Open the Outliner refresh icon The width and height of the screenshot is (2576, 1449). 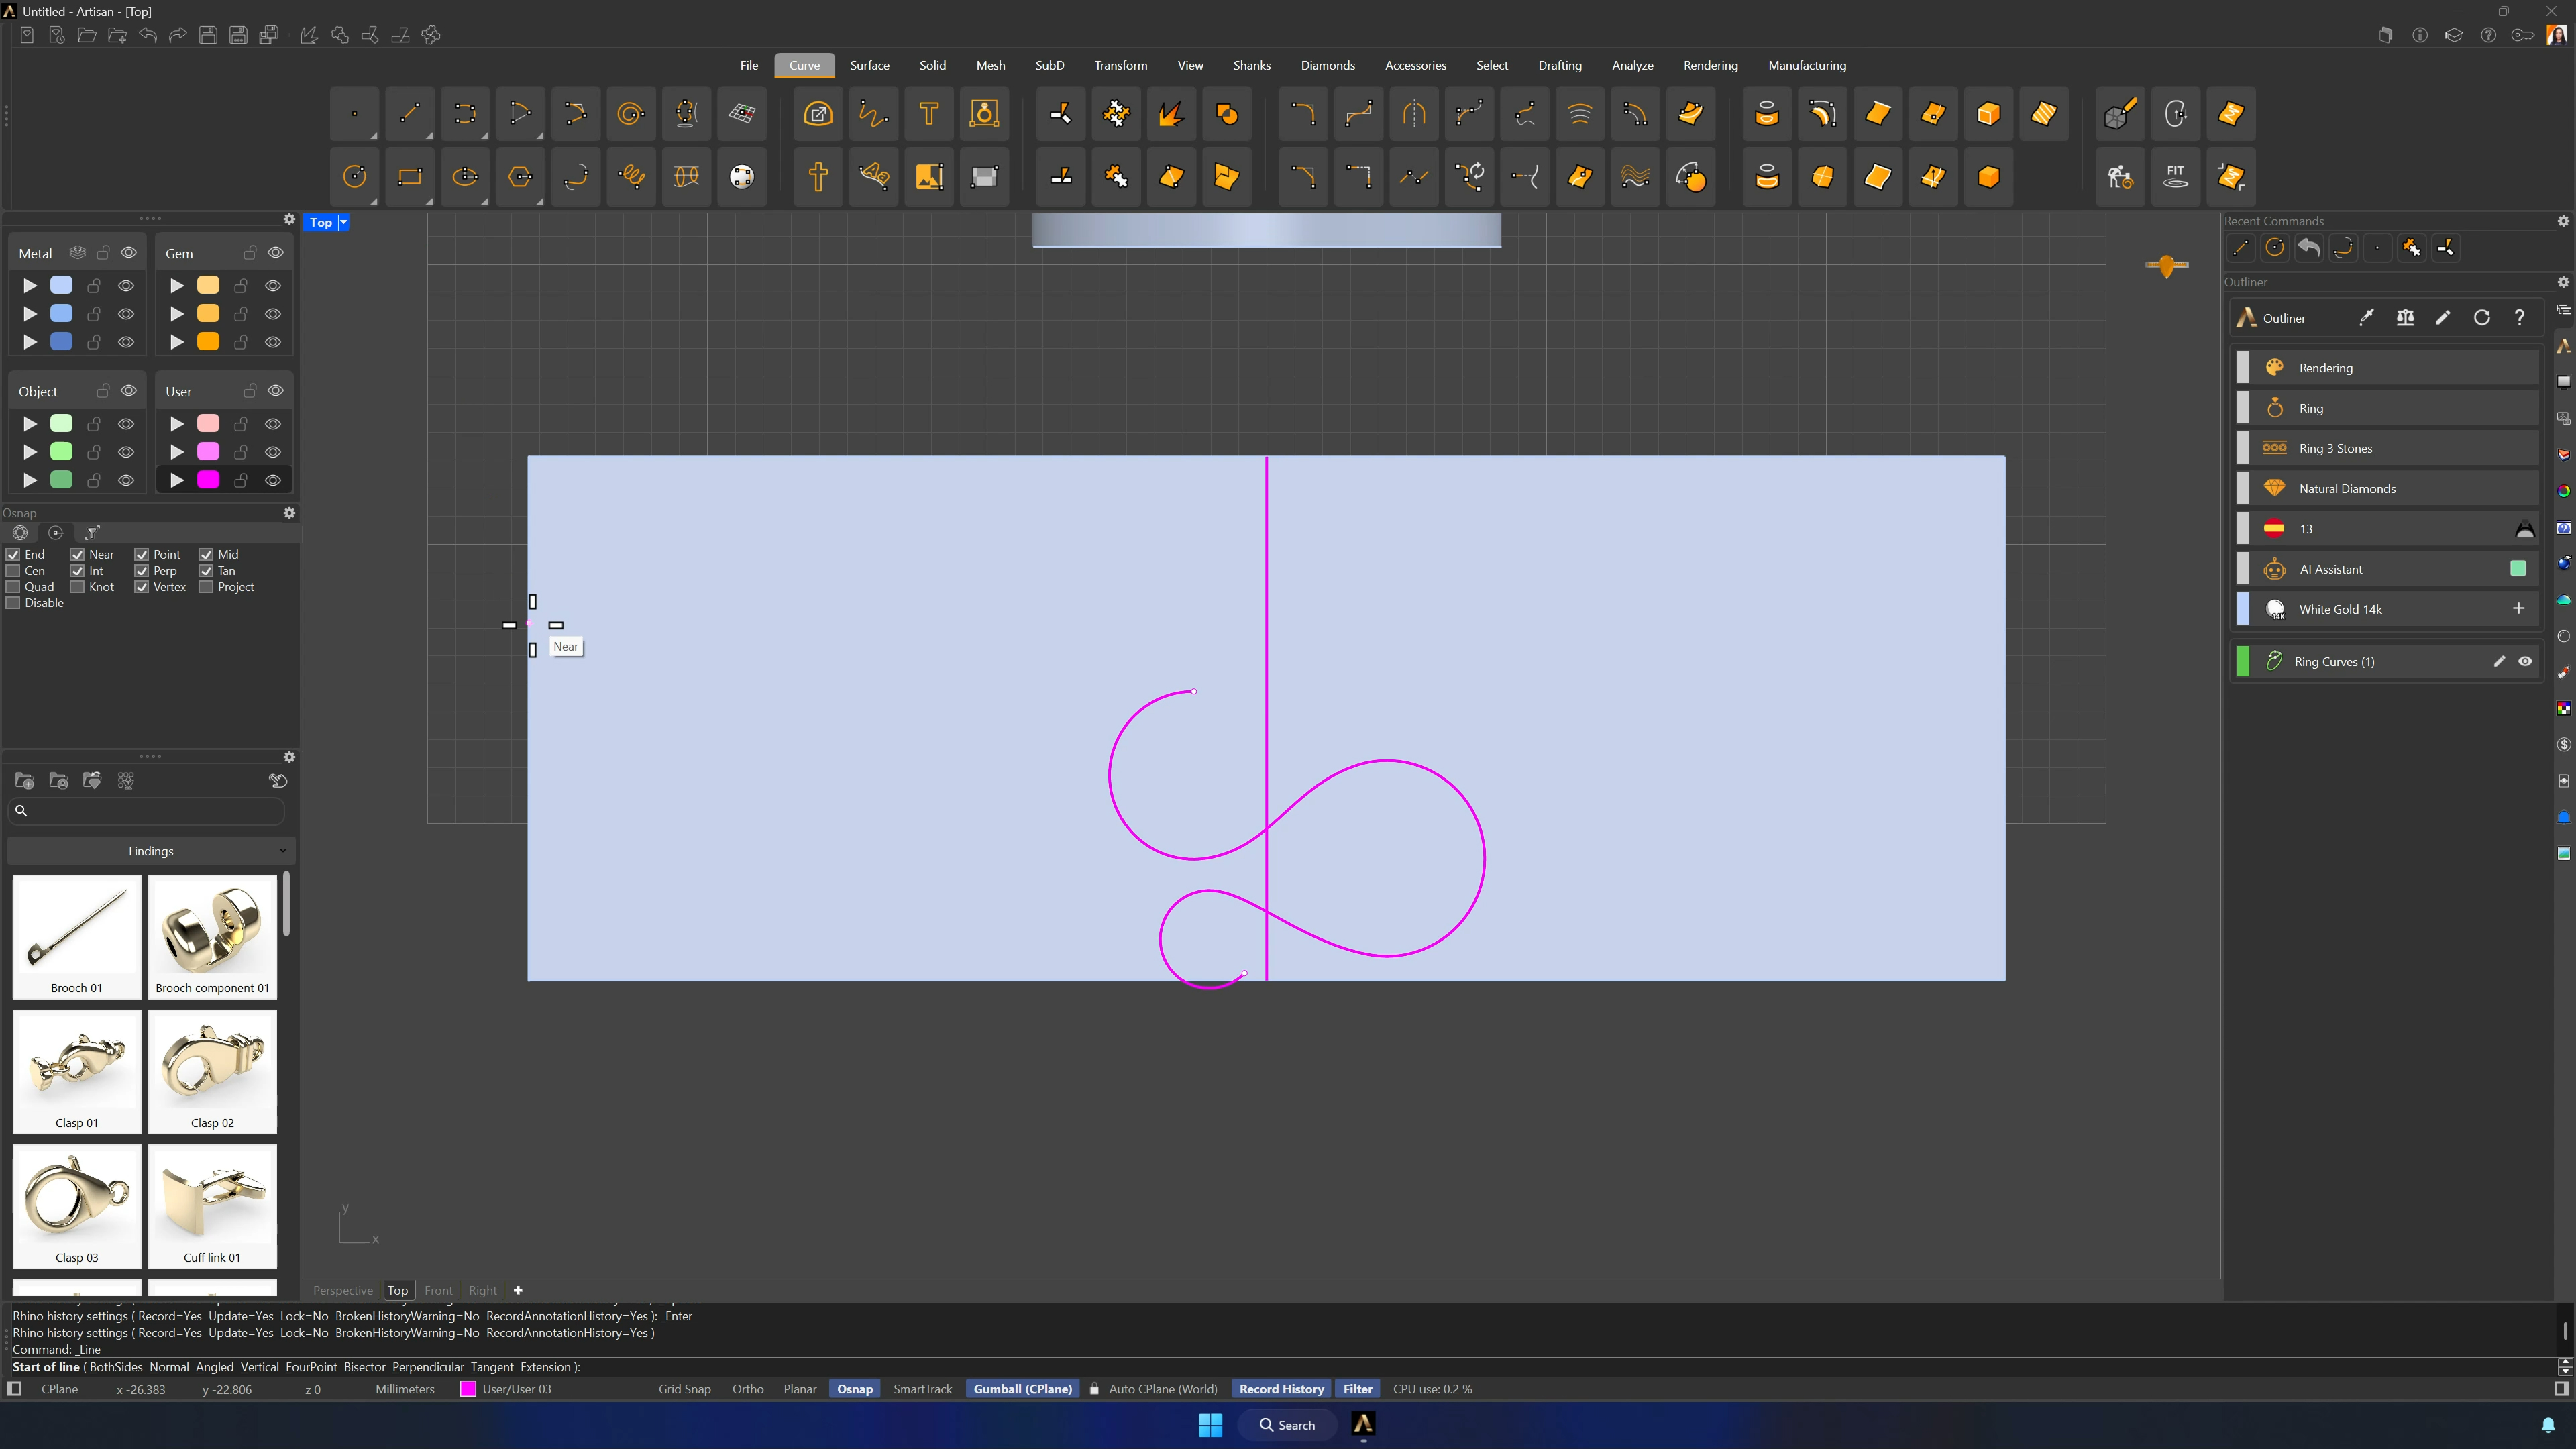click(2481, 318)
